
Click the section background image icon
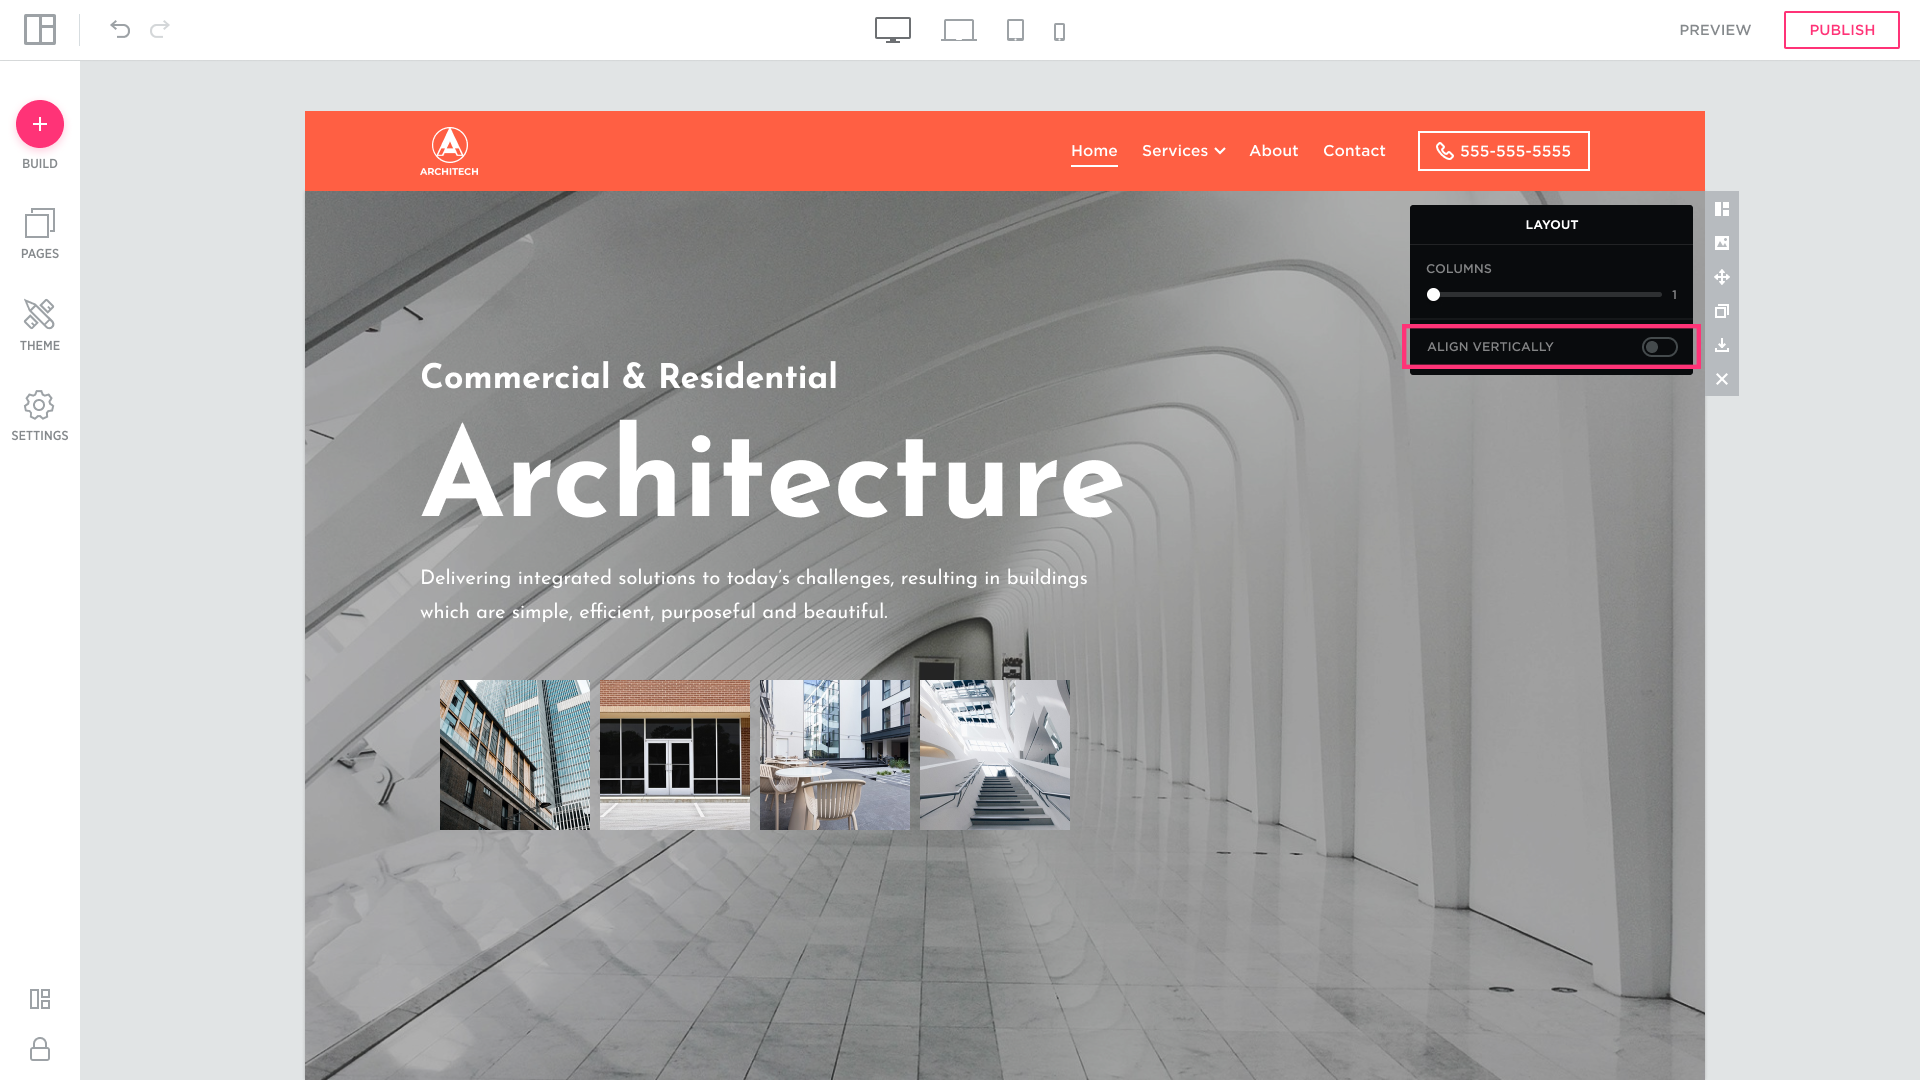1722,243
